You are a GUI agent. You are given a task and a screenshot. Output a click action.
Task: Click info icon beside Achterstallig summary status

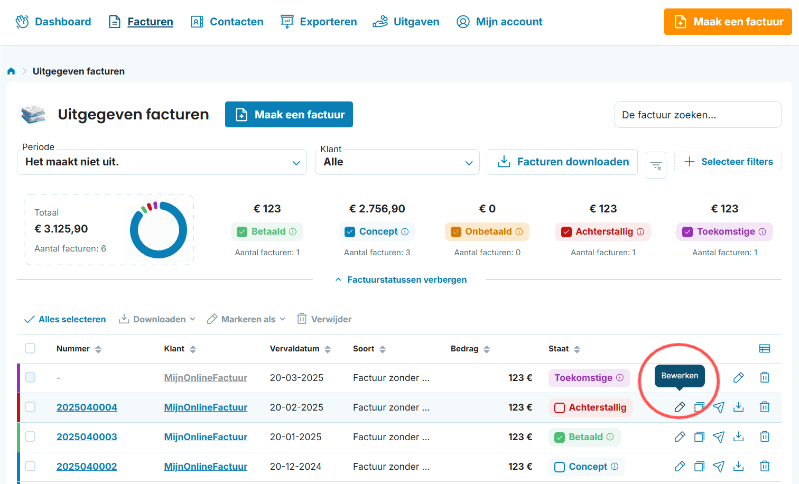click(x=641, y=232)
